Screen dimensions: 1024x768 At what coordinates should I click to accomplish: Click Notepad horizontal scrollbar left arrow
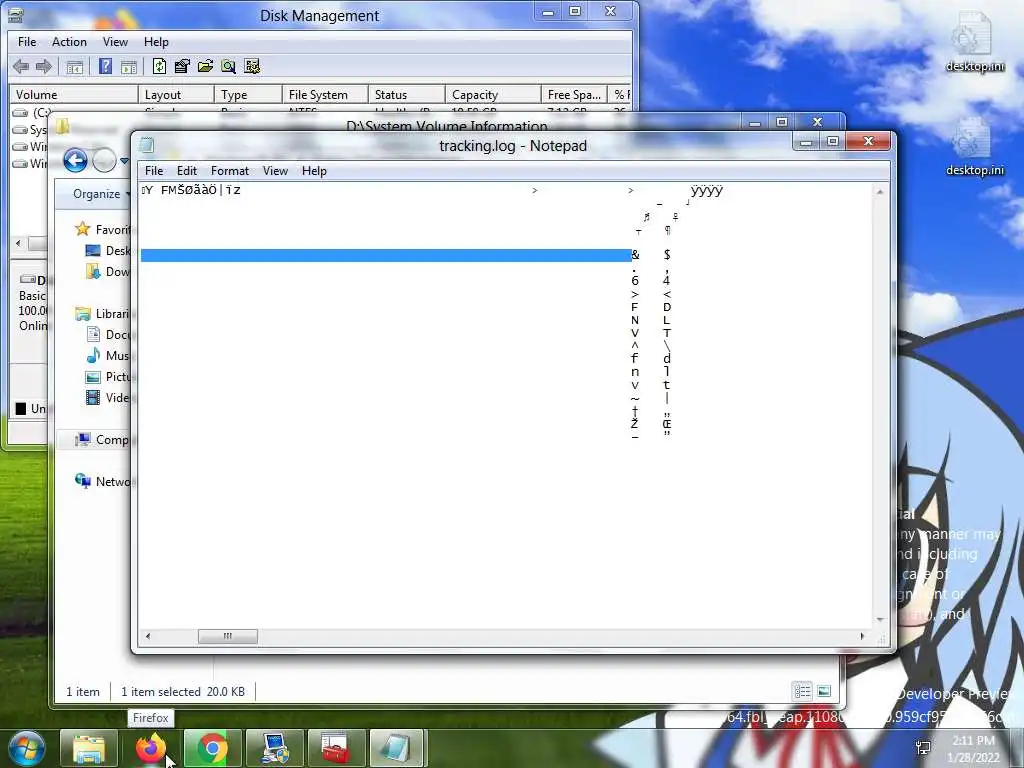click(x=148, y=636)
